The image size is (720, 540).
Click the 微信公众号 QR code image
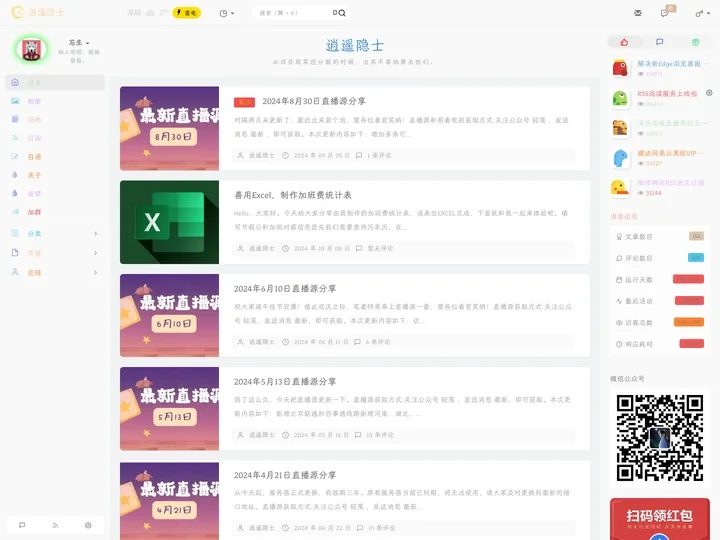point(660,438)
